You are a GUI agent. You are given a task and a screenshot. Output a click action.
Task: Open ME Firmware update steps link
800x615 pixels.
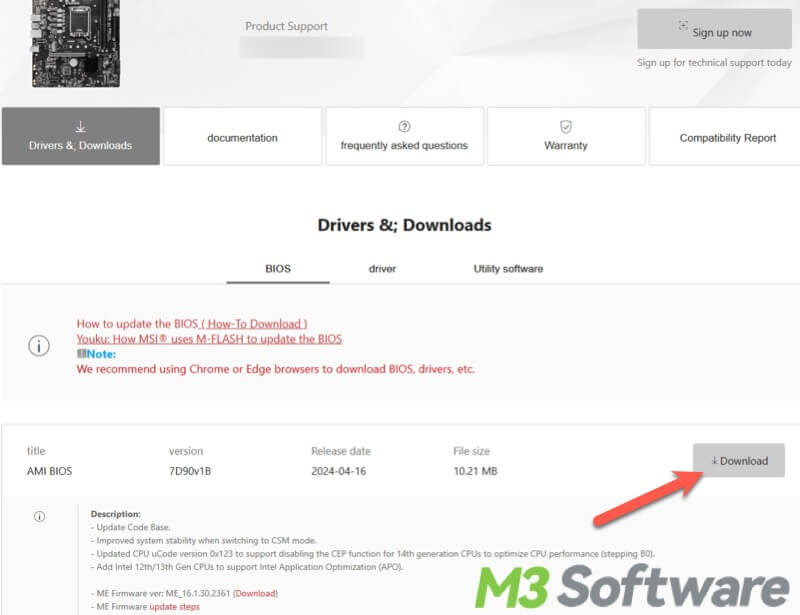click(x=174, y=607)
